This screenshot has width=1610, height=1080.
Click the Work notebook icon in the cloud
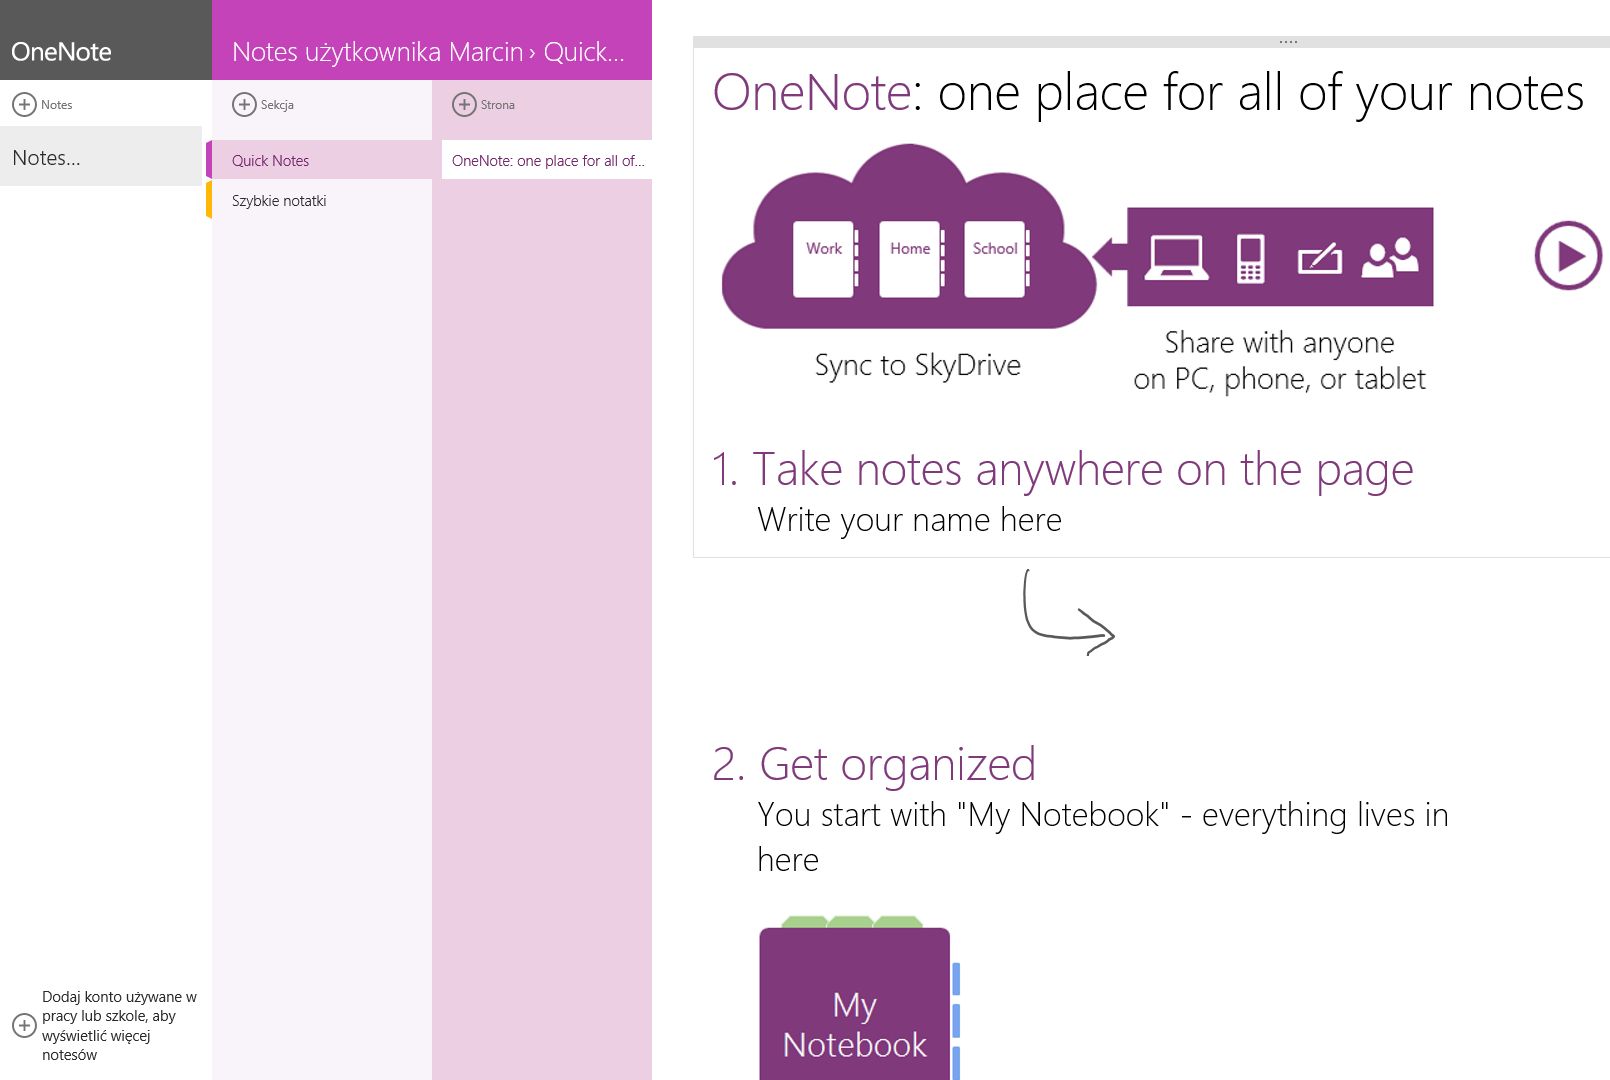[826, 259]
